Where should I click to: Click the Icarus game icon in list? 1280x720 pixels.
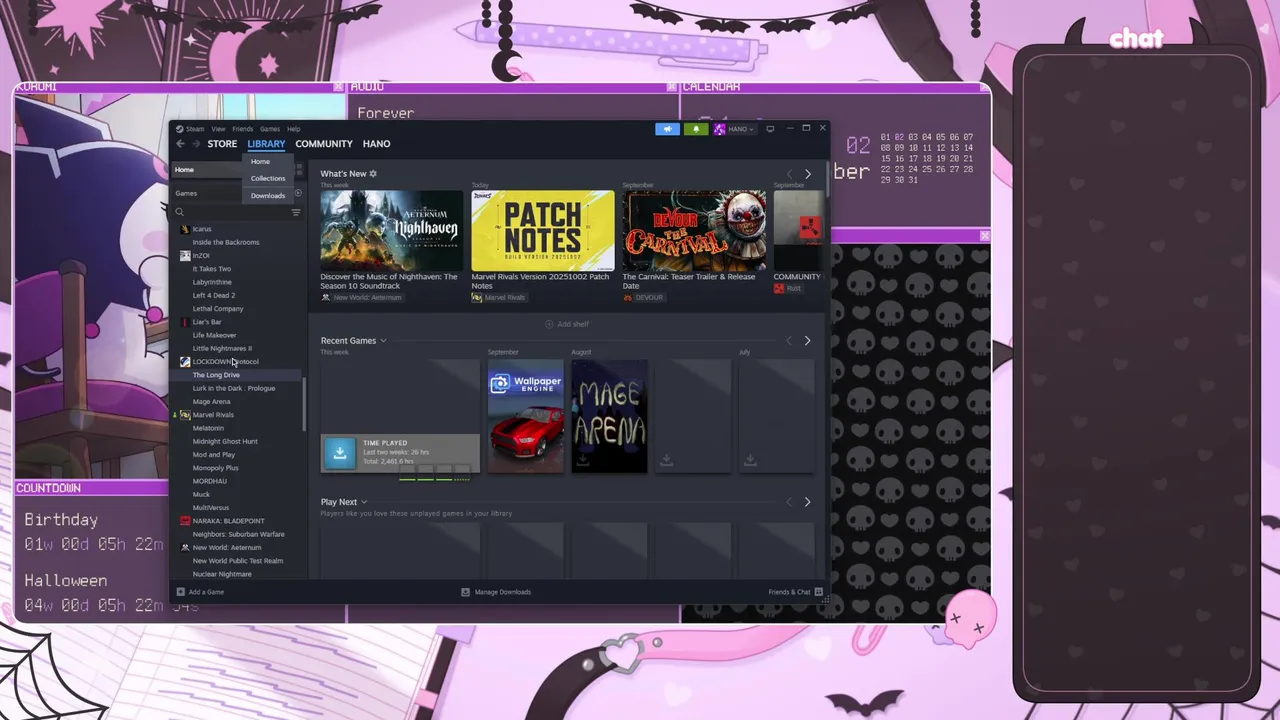[x=185, y=229]
